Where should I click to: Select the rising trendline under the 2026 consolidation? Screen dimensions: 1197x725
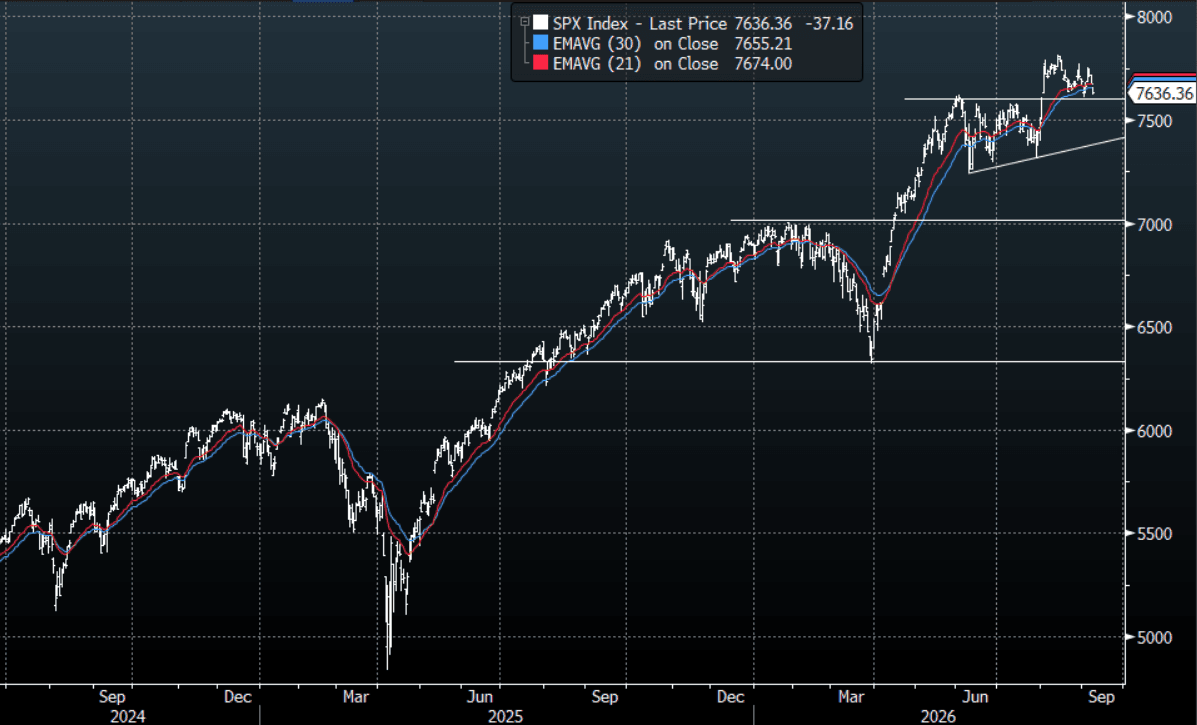pyautogui.click(x=1046, y=156)
